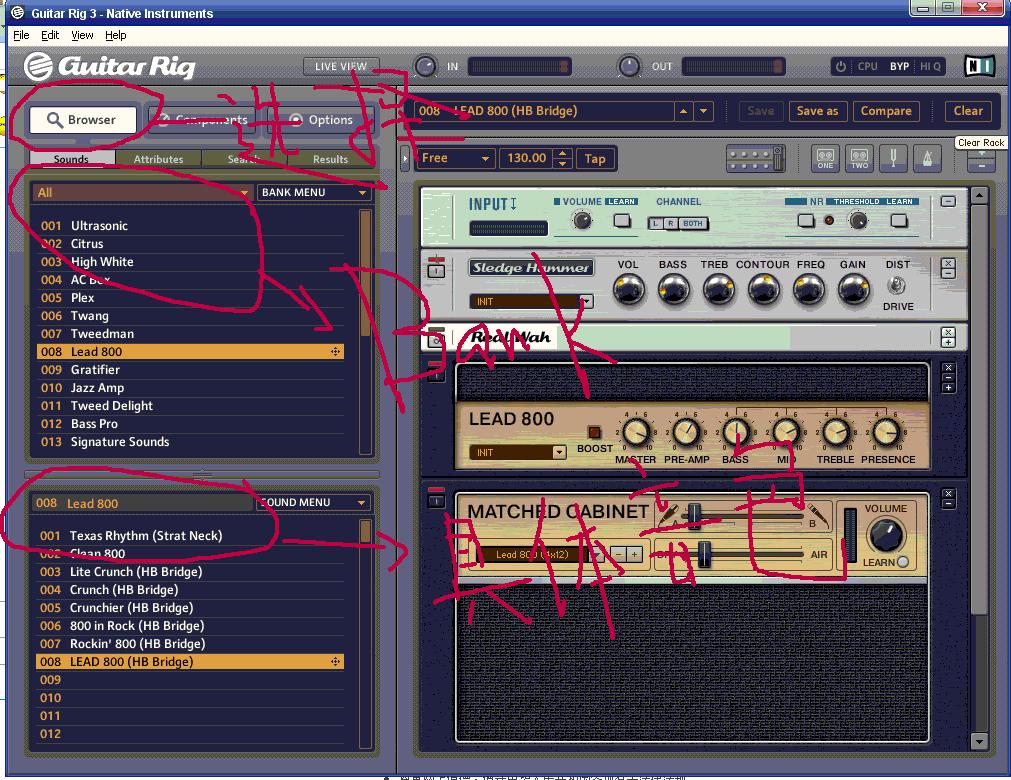The height and width of the screenshot is (780, 1011).
Task: Click minus button beside cabinet selector
Action: tap(618, 554)
